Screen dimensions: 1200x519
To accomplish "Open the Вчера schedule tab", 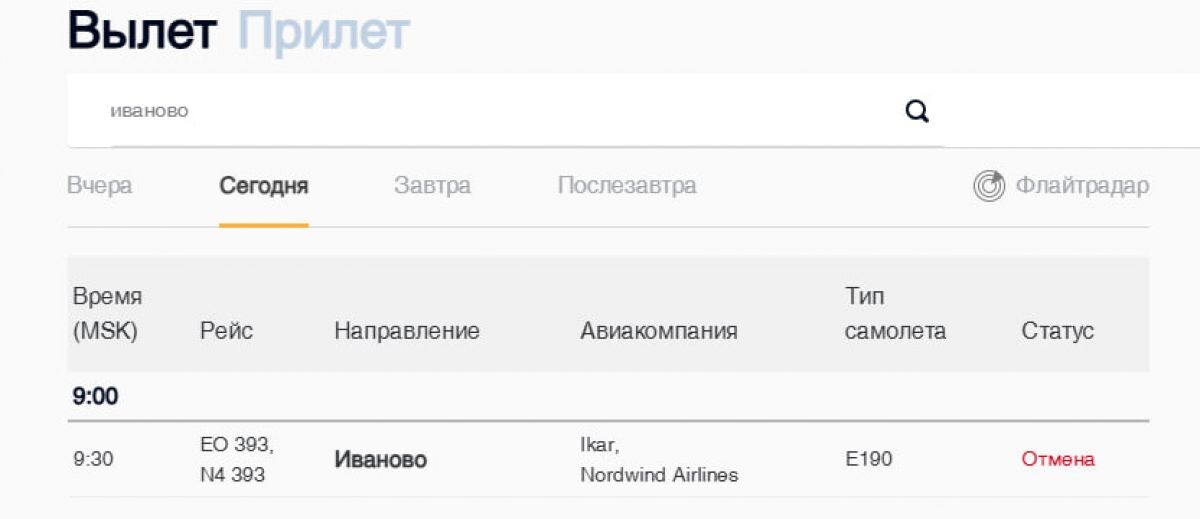I will (x=100, y=186).
